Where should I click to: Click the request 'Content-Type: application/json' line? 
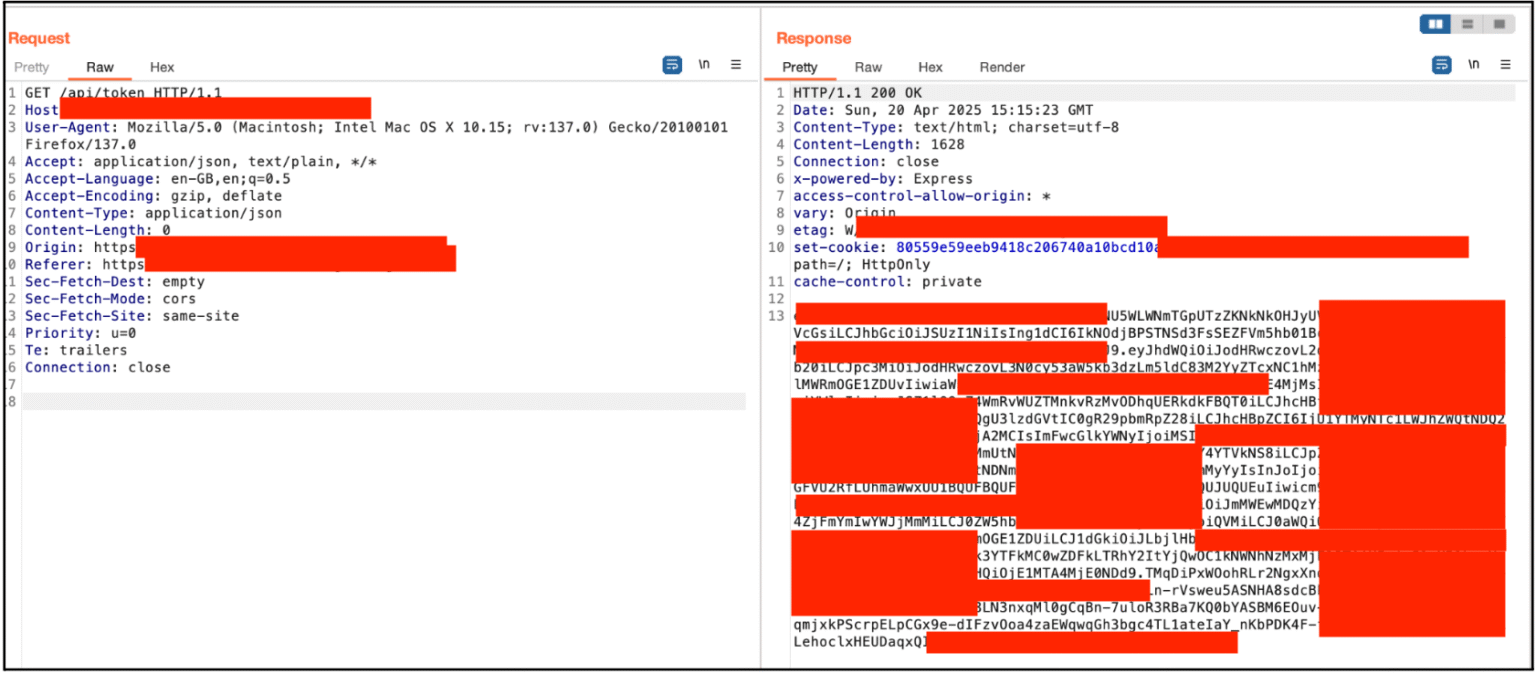(x=153, y=213)
